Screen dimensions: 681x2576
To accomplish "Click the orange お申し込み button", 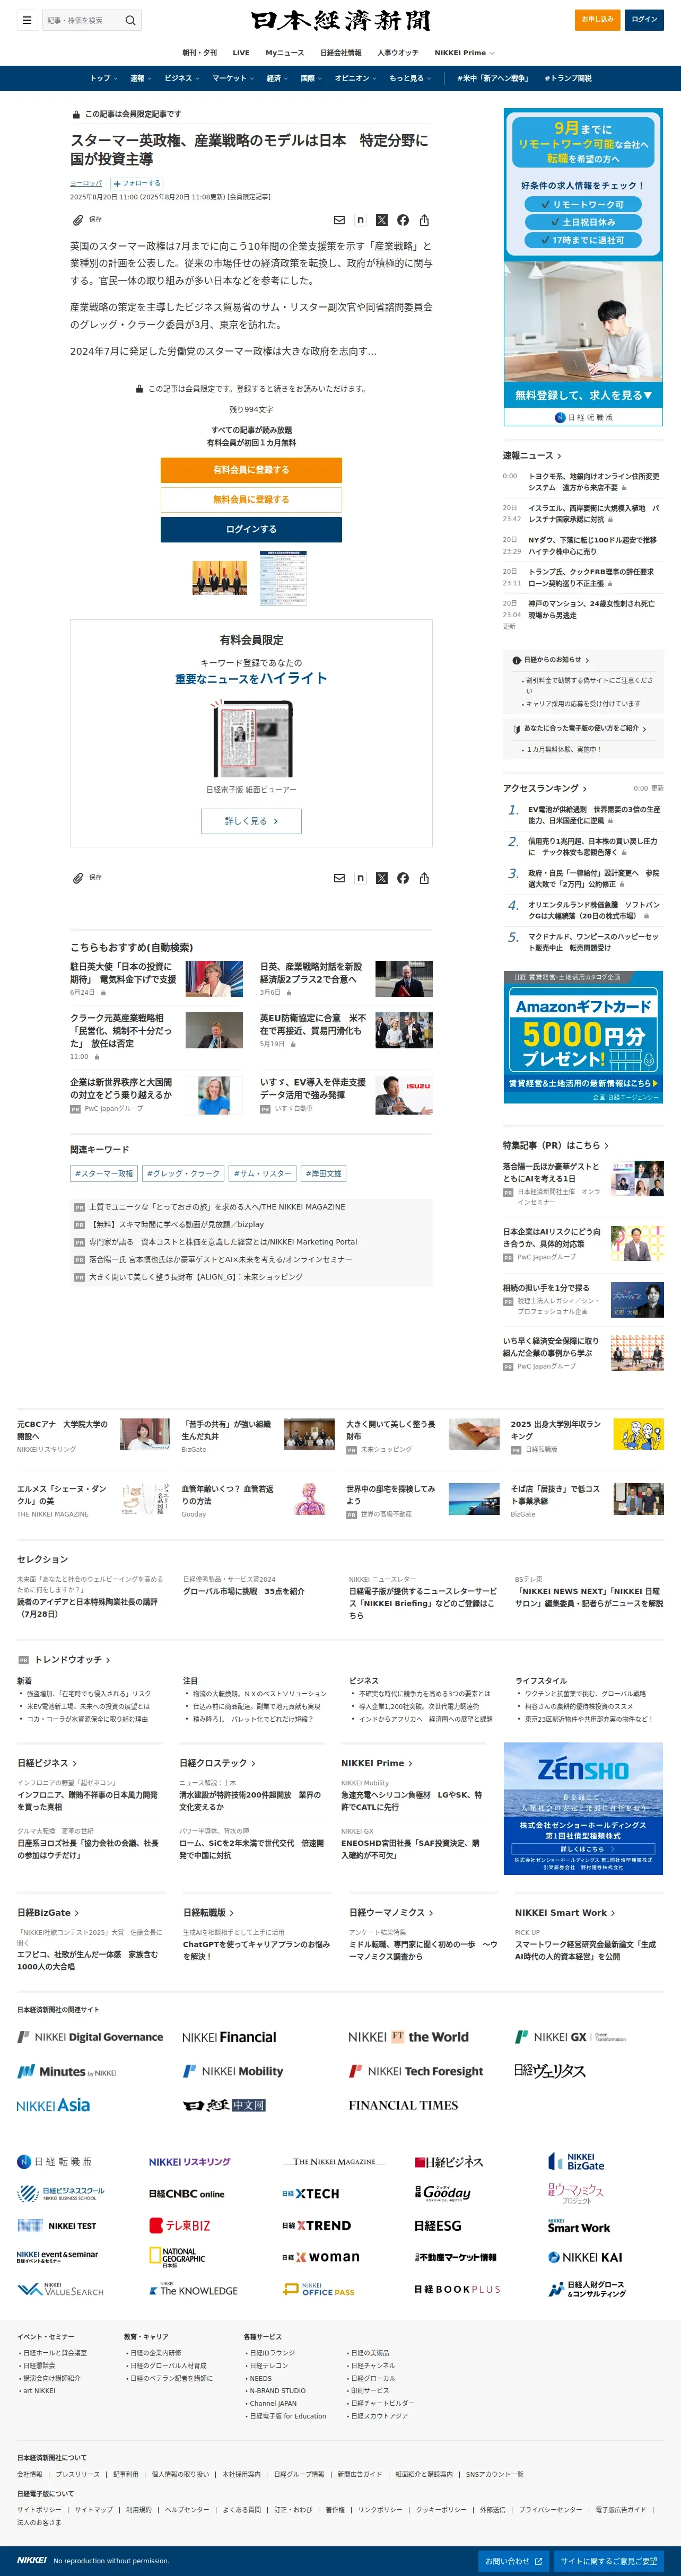I will [597, 19].
